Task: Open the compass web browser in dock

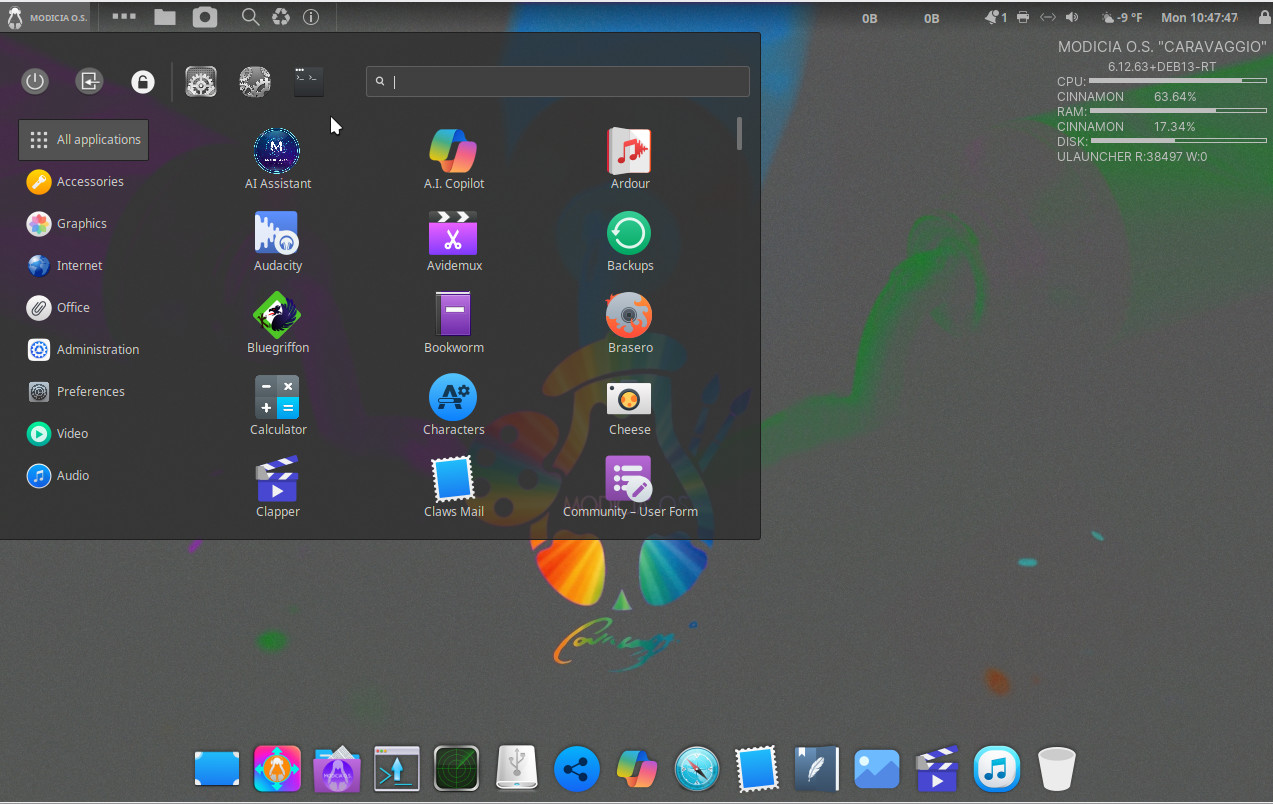Action: 697,769
